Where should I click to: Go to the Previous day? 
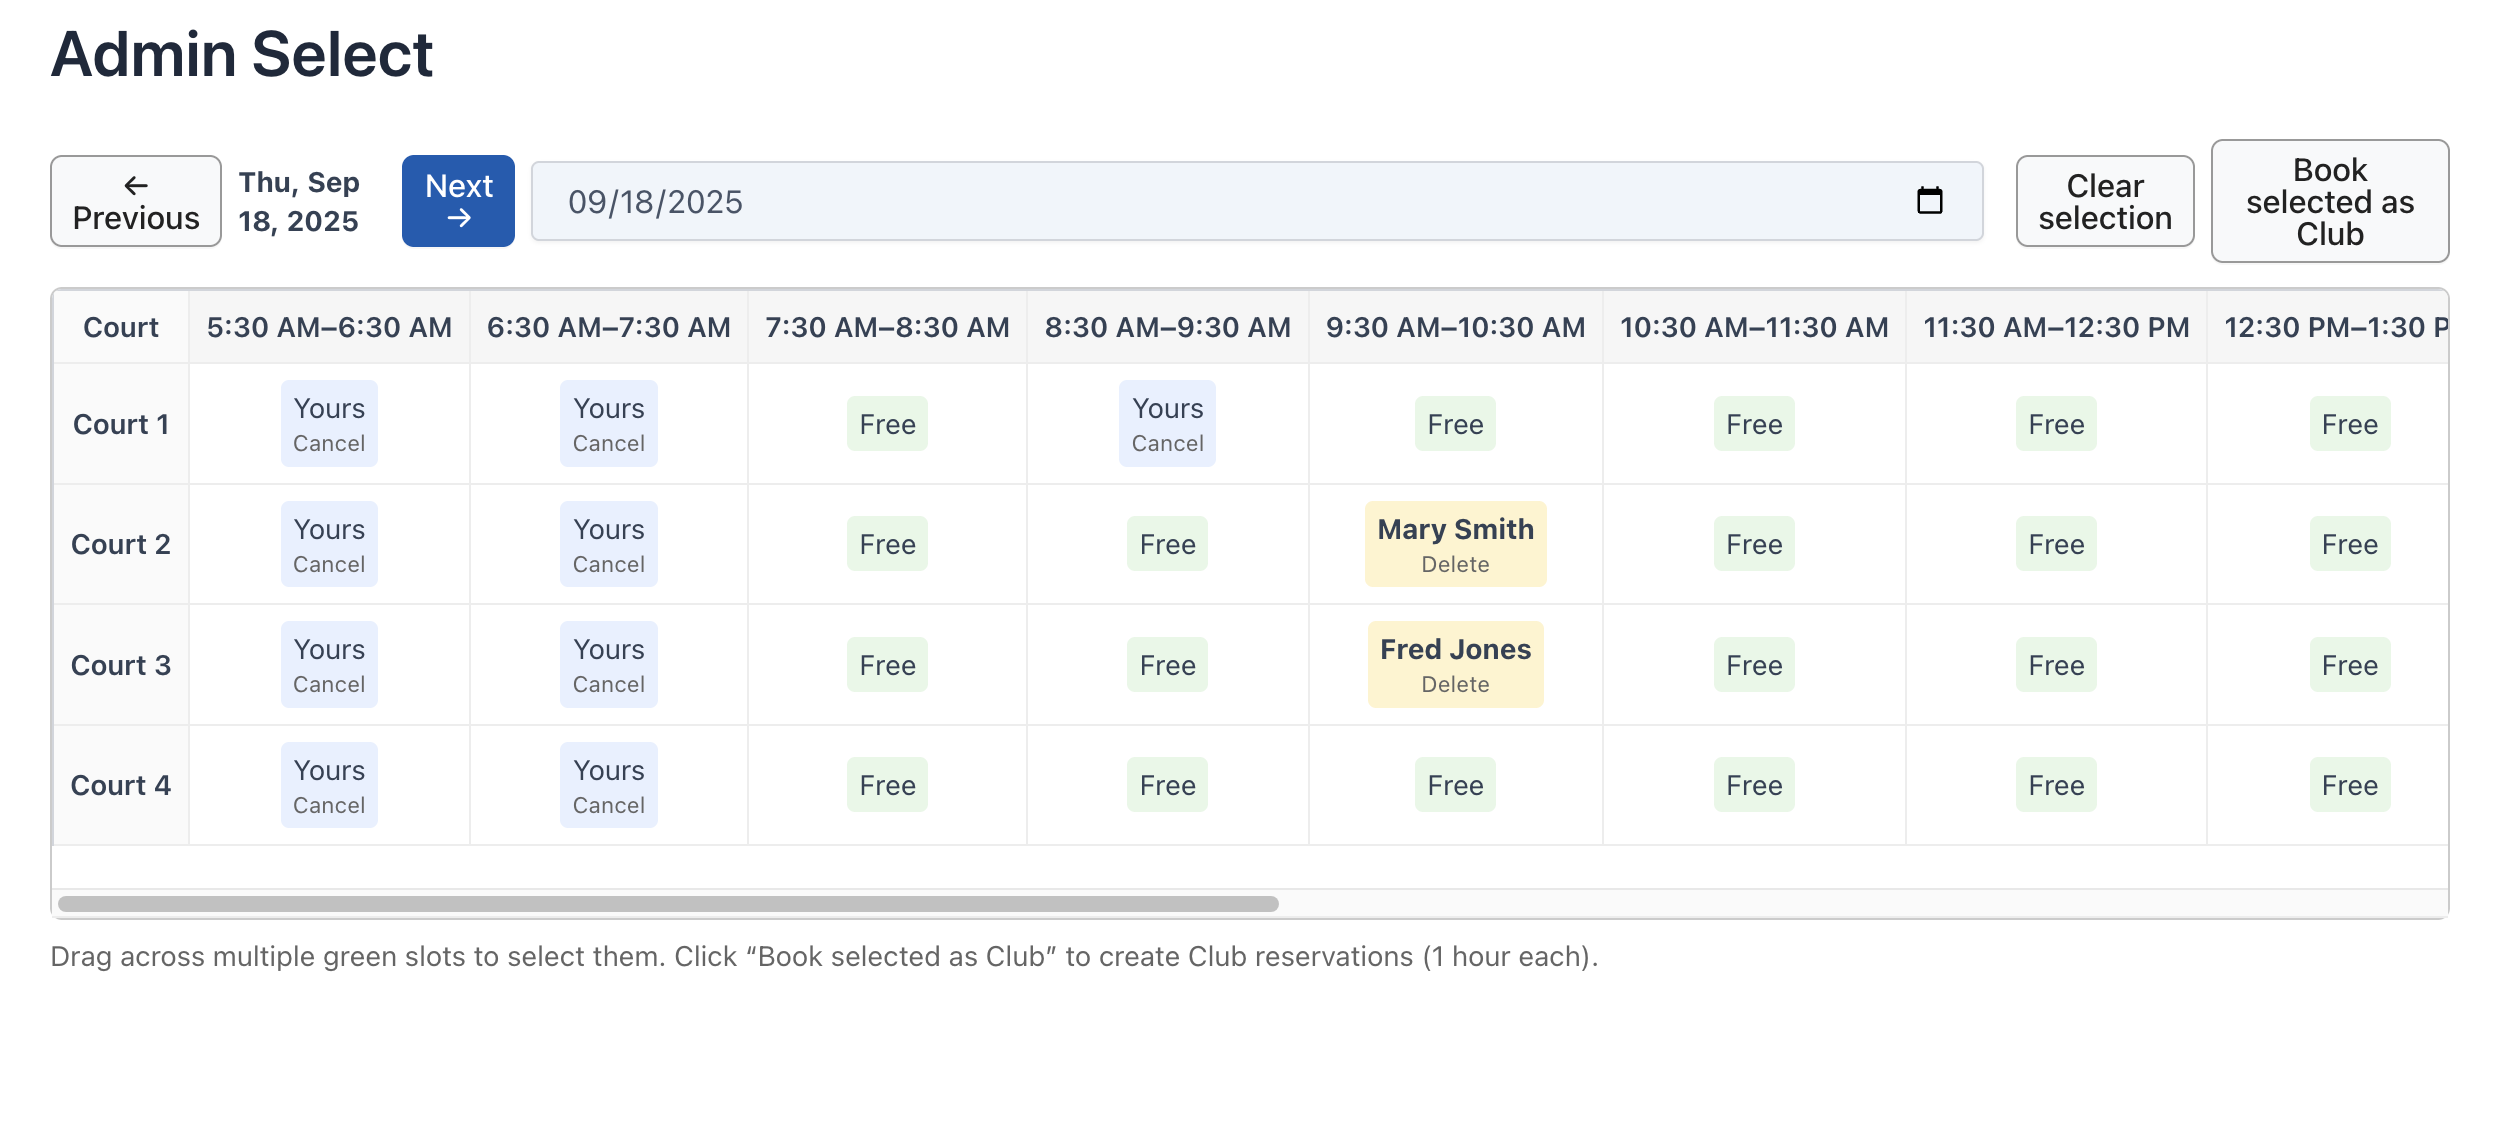(135, 200)
